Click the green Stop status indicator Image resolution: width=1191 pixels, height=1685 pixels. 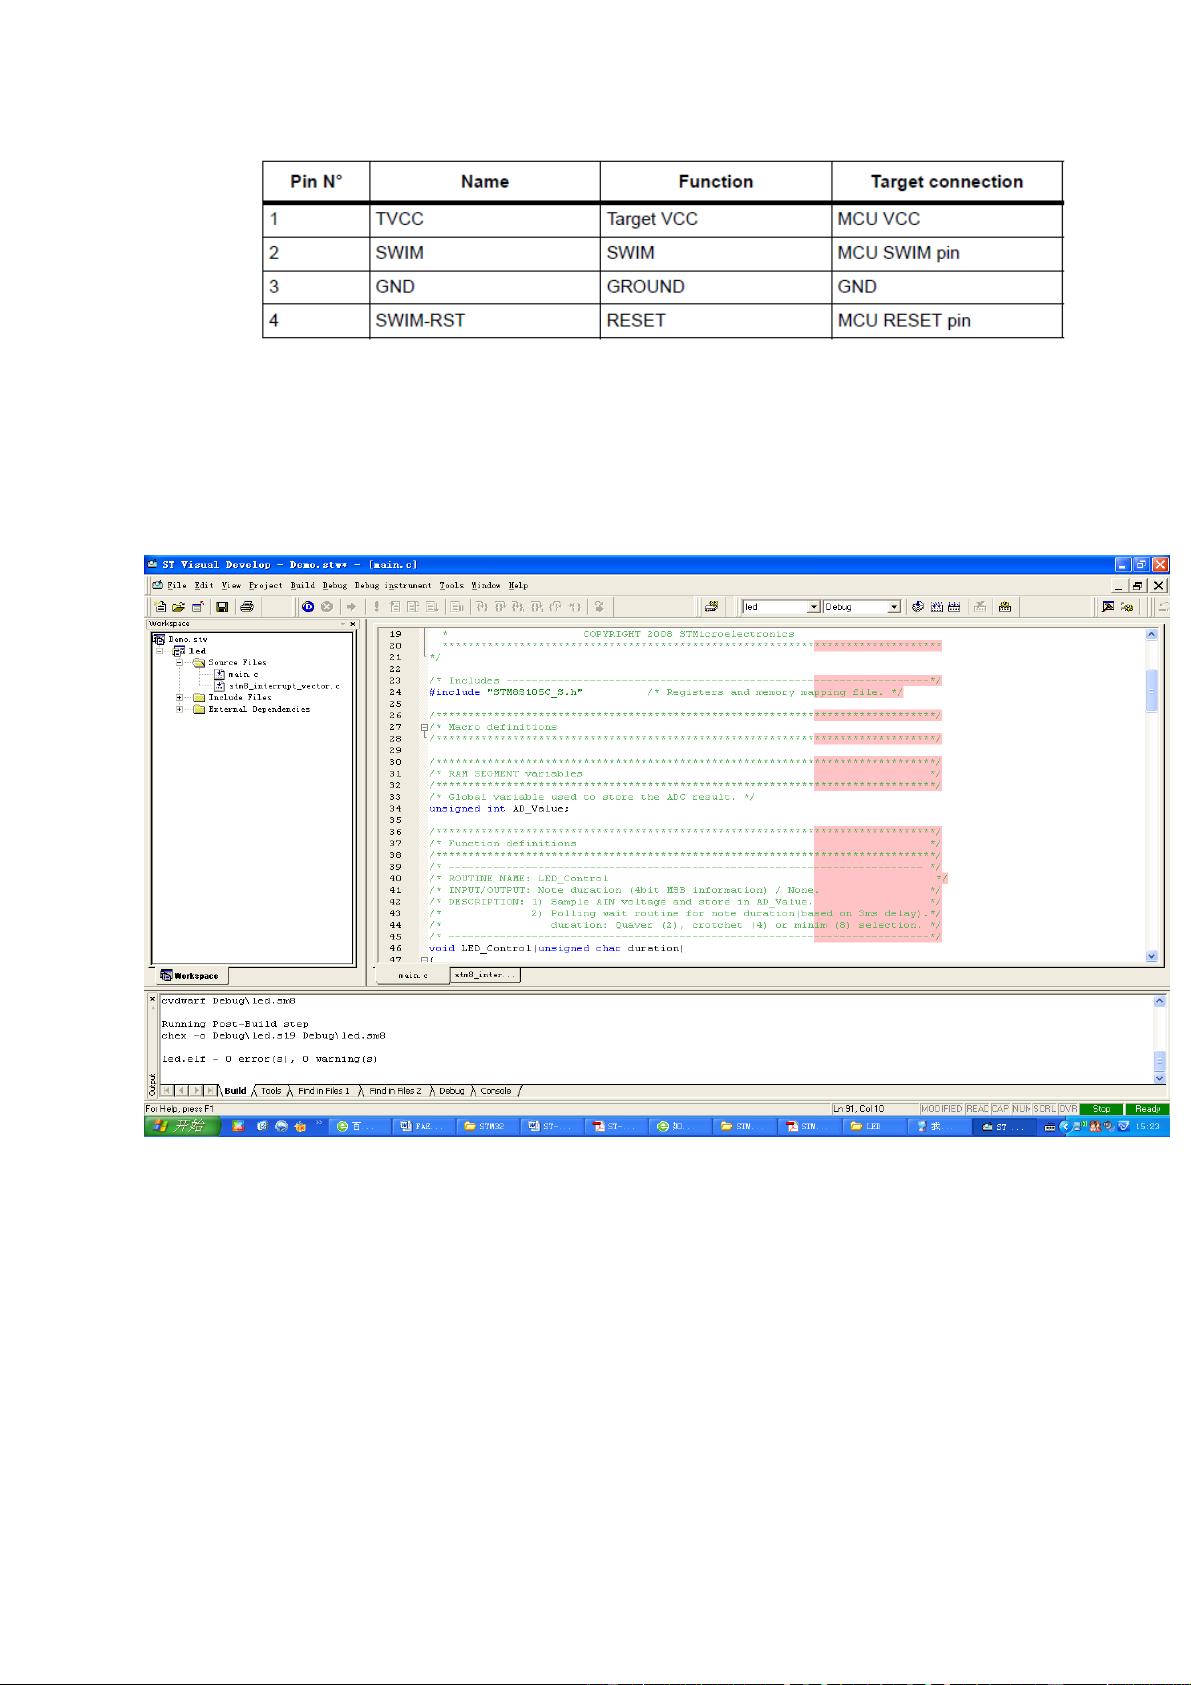1101,1109
